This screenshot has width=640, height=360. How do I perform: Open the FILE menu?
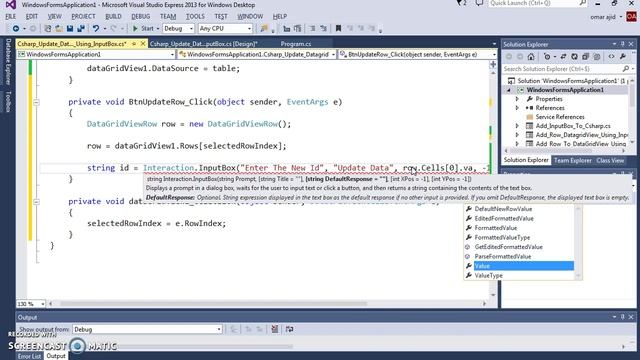pyautogui.click(x=11, y=16)
